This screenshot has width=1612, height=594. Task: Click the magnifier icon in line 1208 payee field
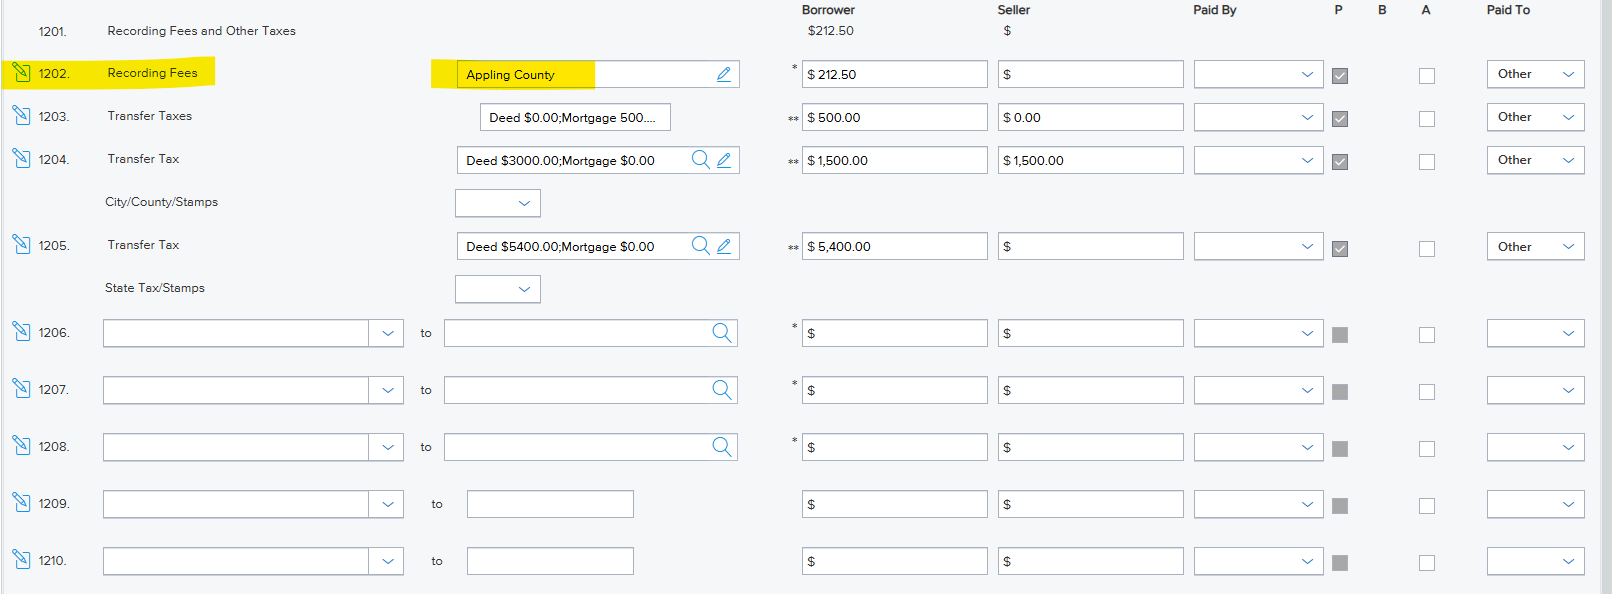tap(722, 447)
